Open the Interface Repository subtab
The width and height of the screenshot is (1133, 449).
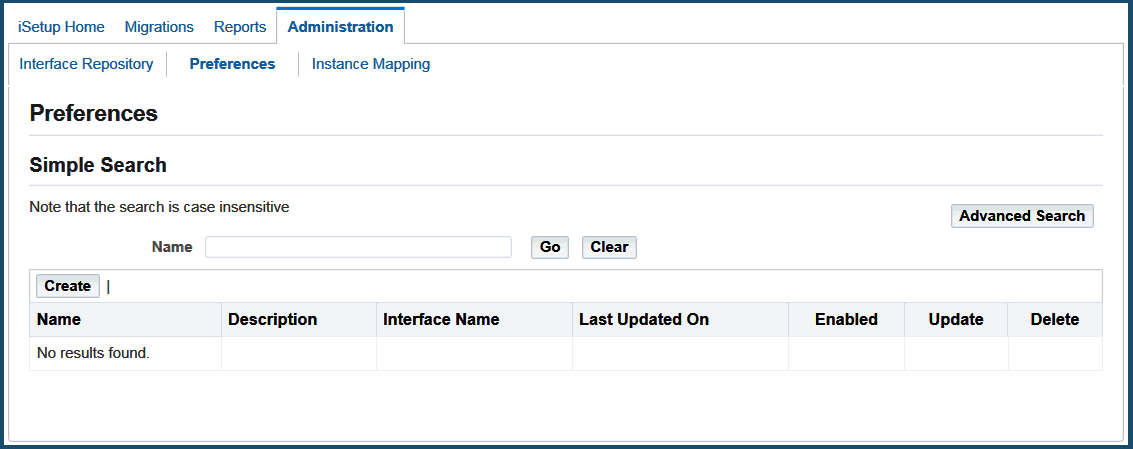click(86, 64)
